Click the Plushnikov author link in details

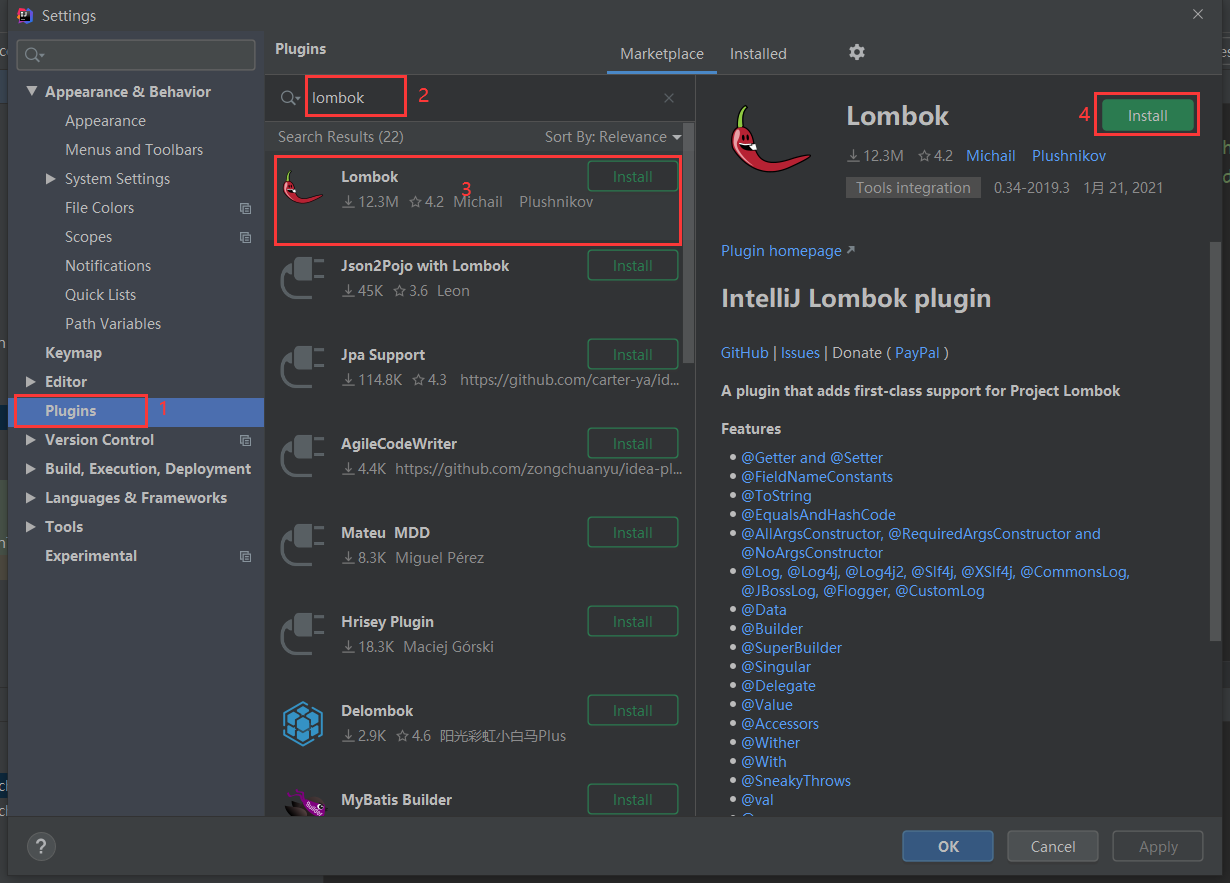click(1069, 156)
